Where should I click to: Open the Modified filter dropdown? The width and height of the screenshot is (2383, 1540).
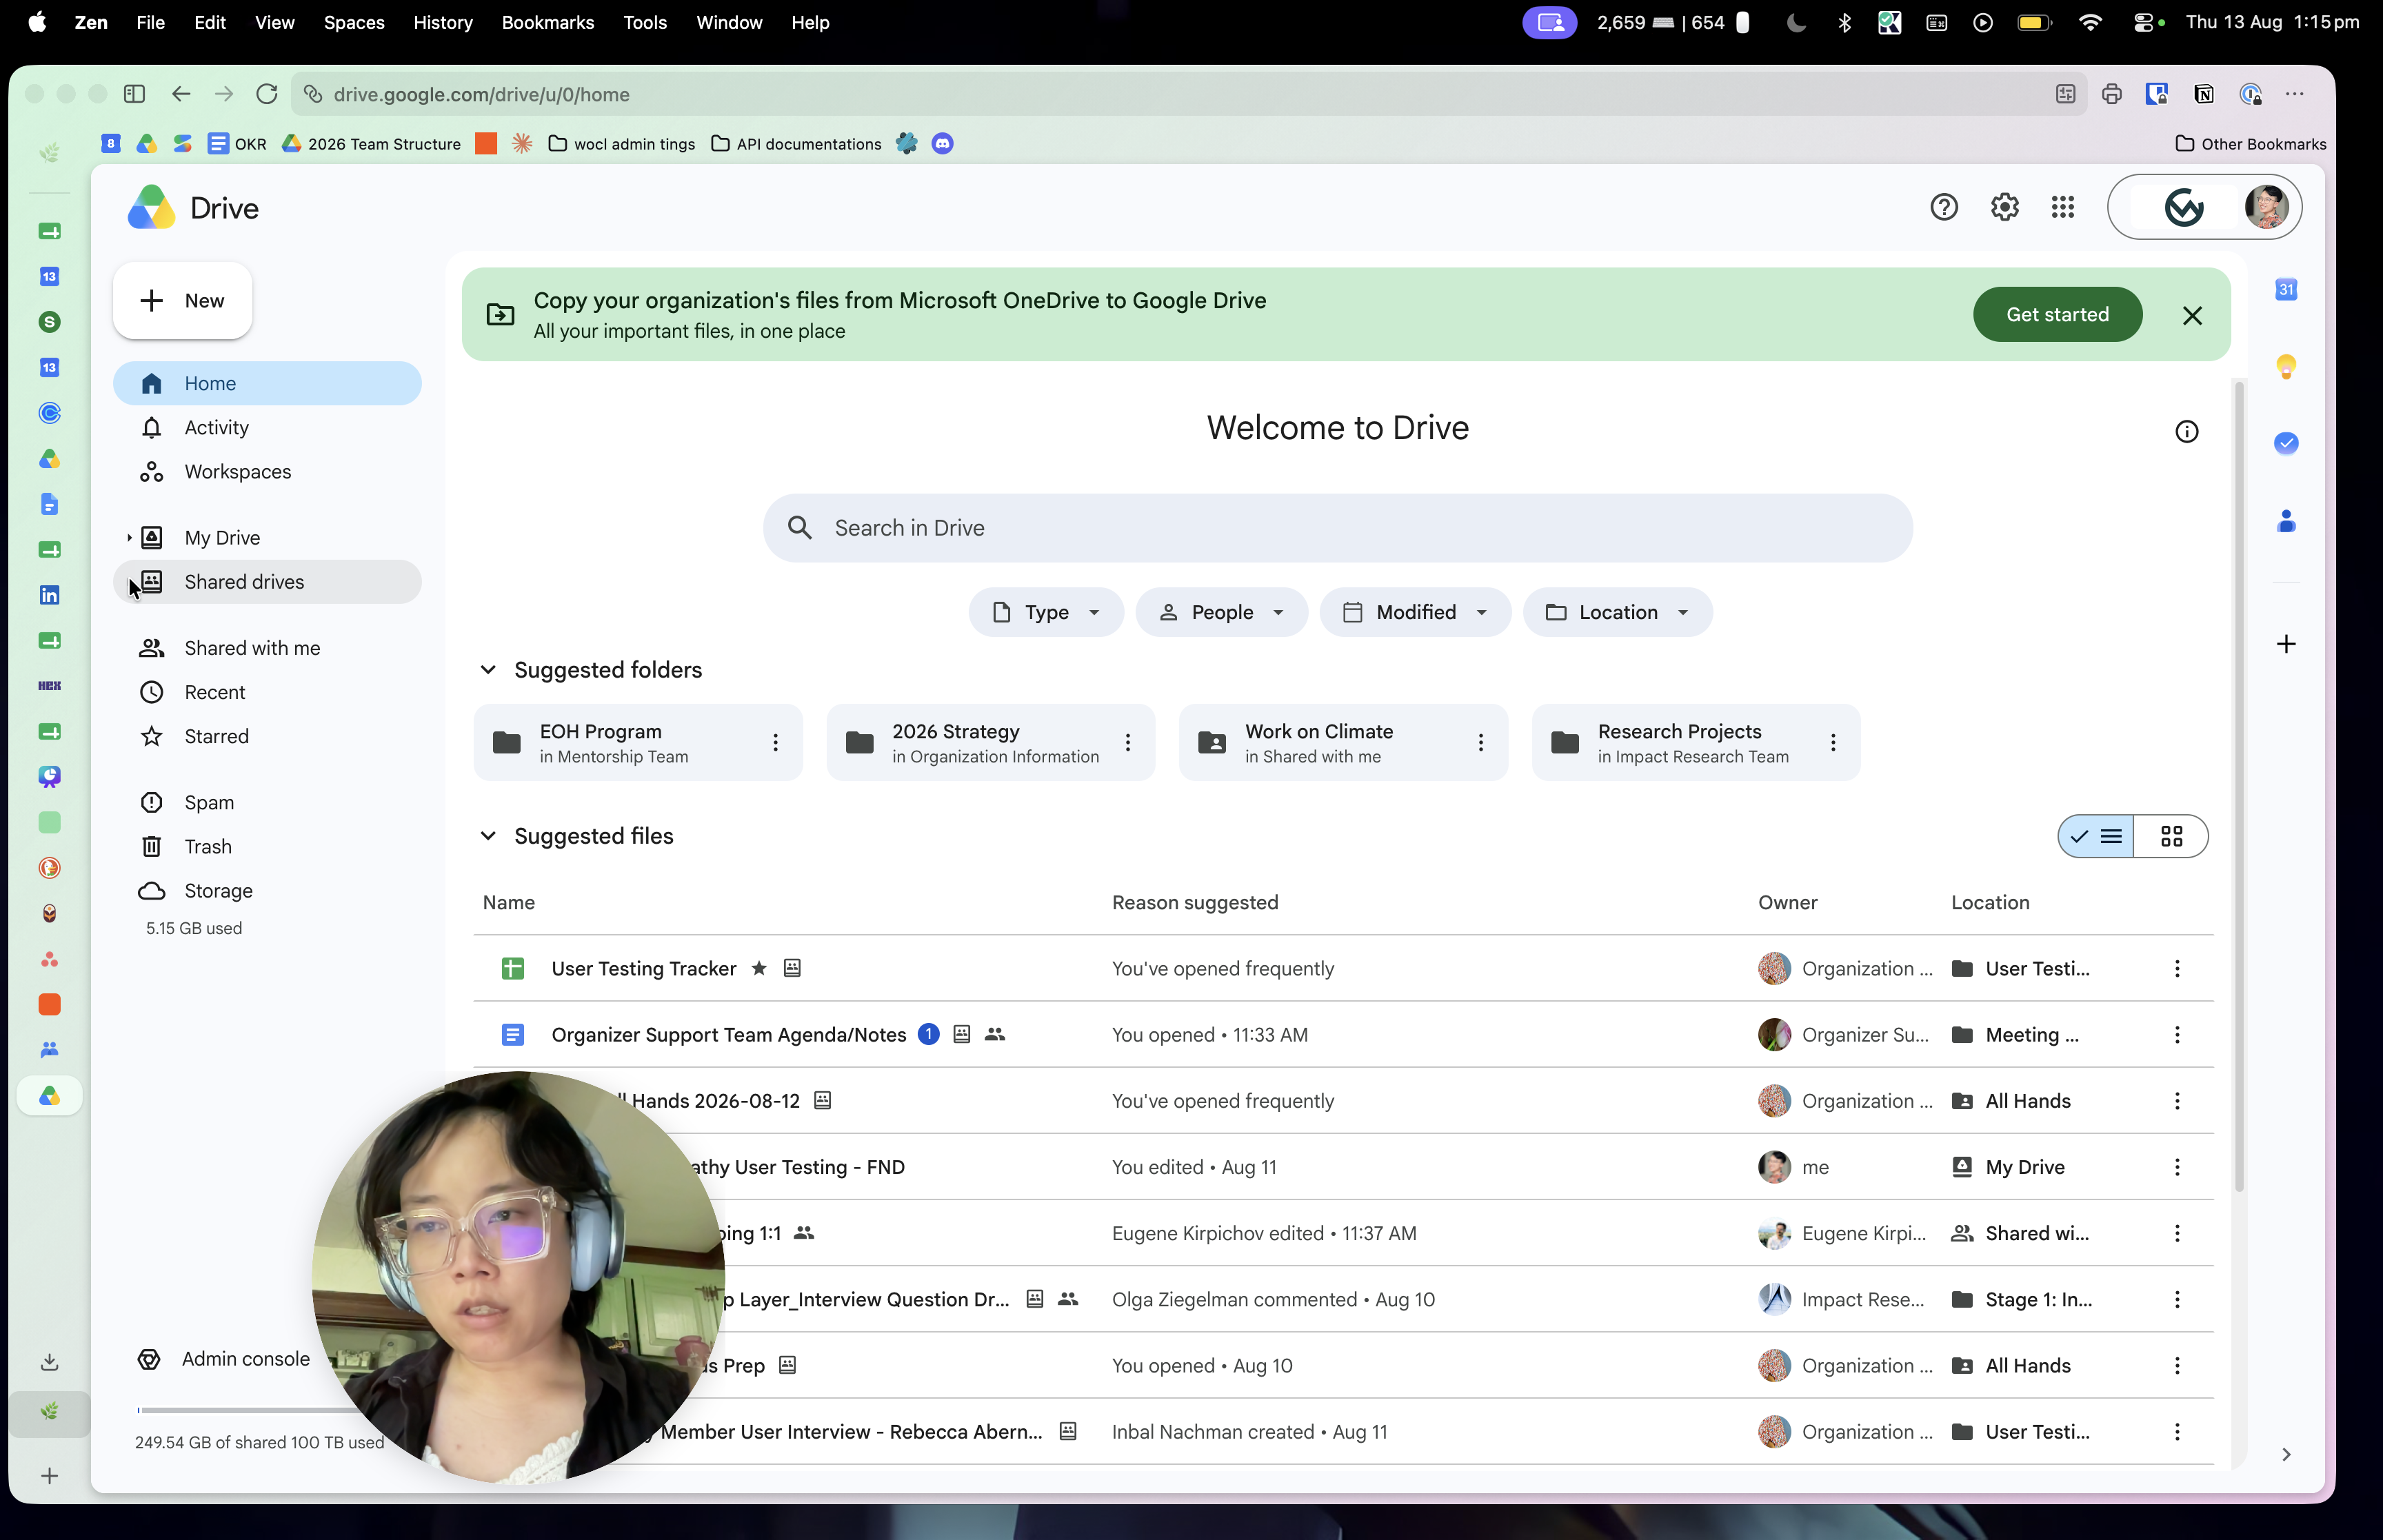[1414, 612]
